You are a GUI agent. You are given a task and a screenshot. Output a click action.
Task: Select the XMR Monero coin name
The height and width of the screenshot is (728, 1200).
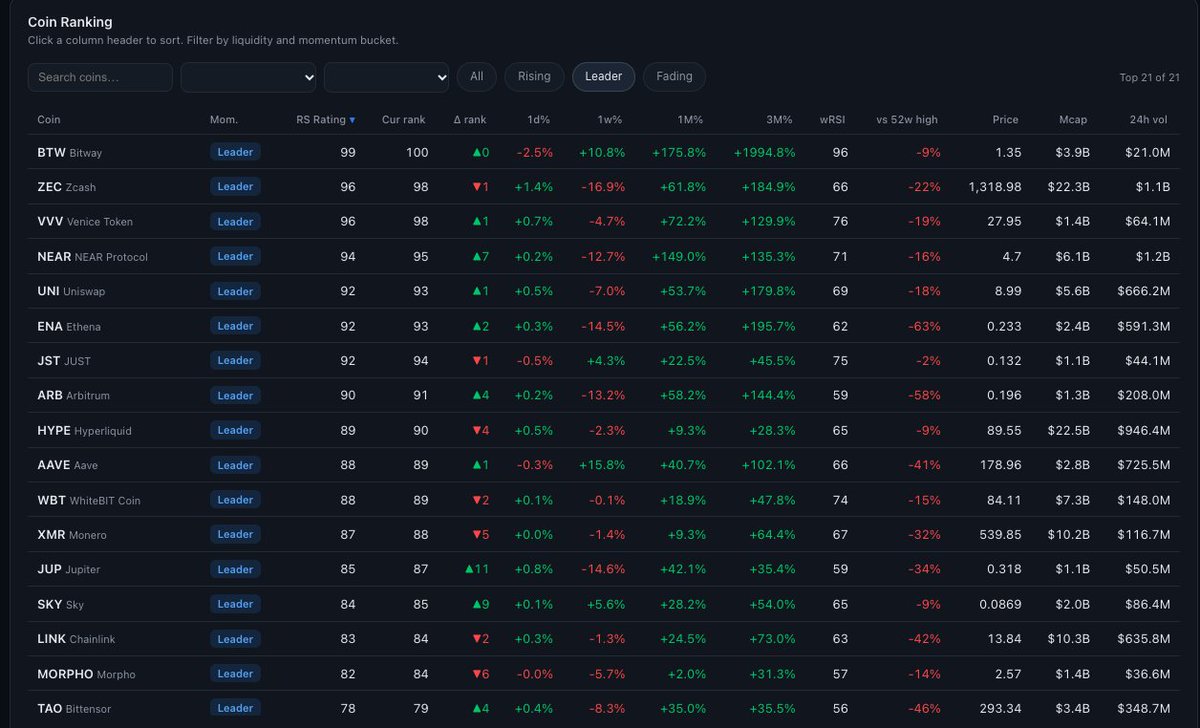pos(72,535)
